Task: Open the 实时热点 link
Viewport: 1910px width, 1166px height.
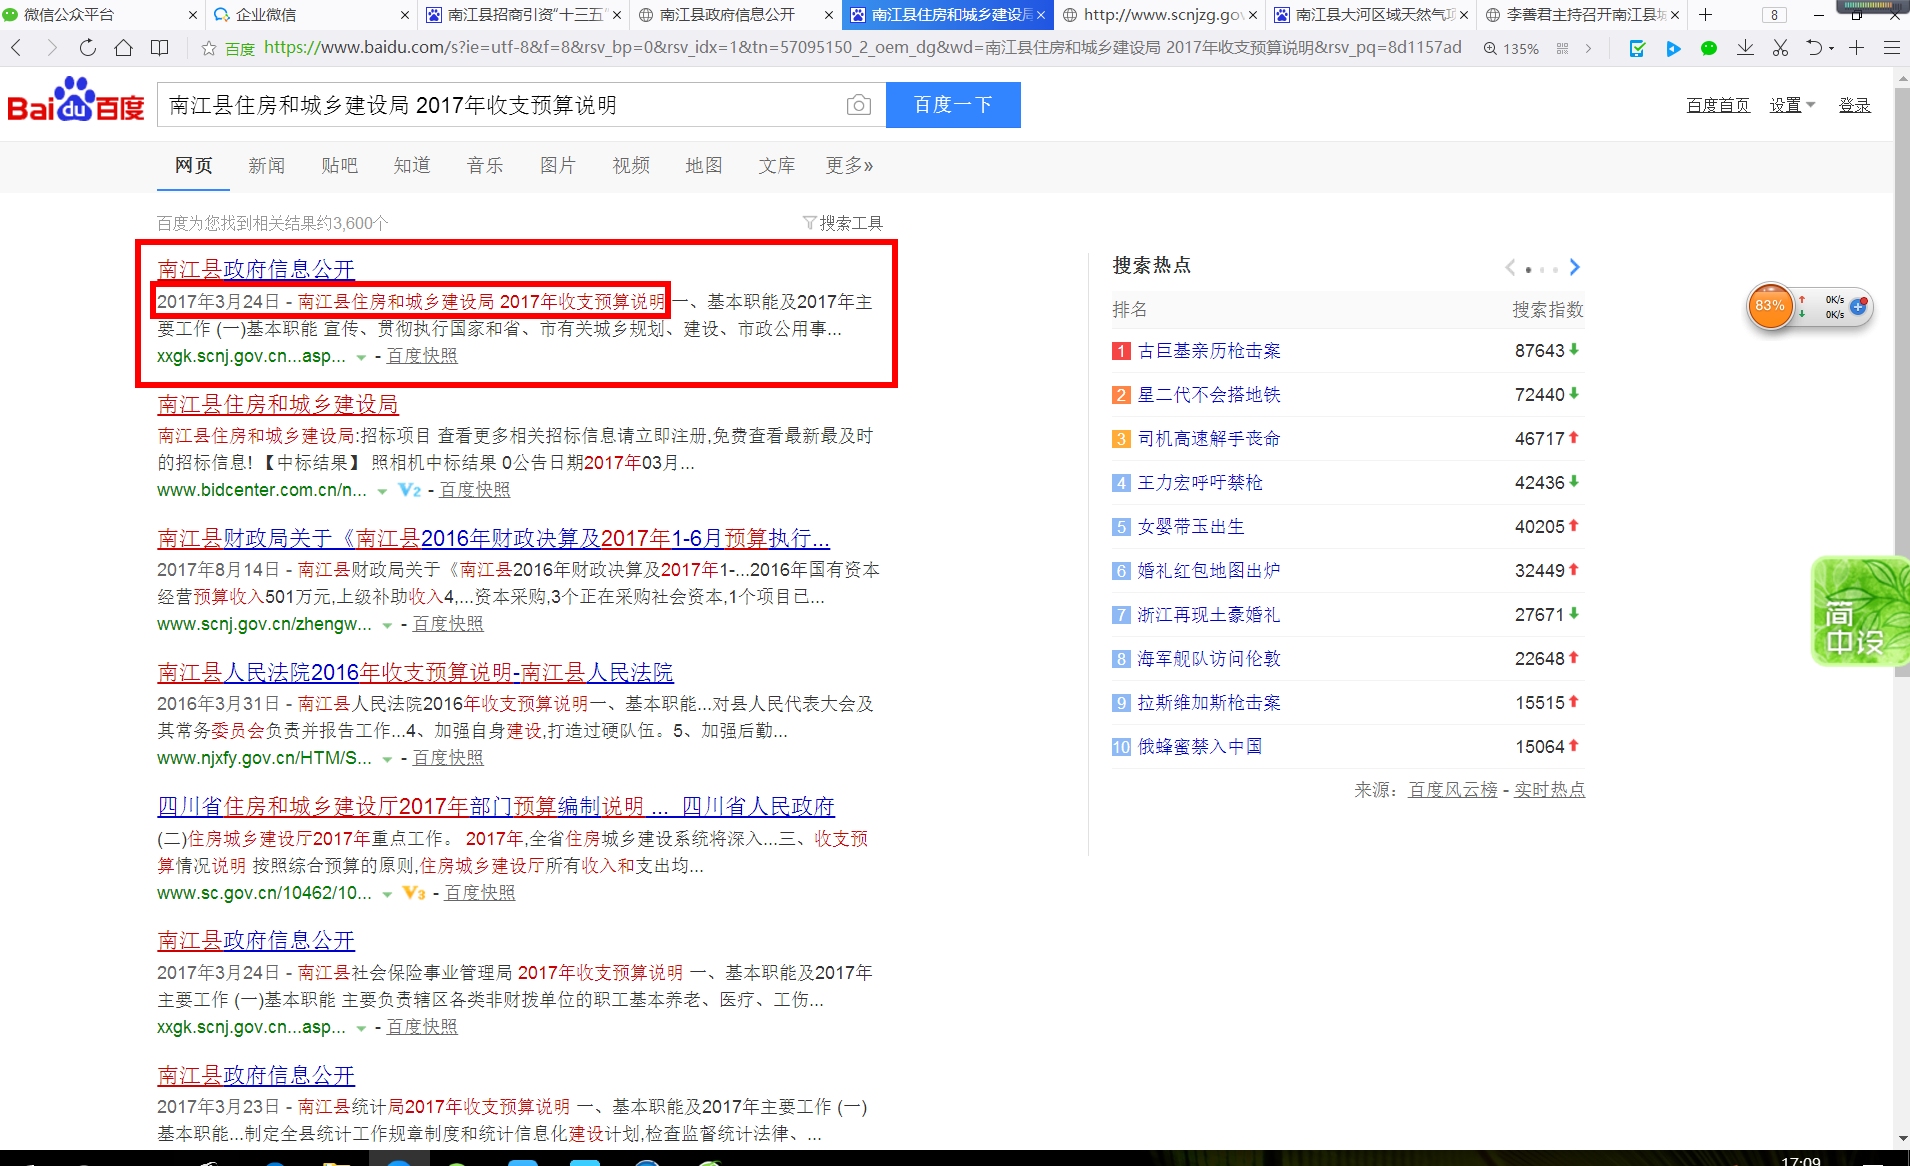Action: (x=1549, y=790)
